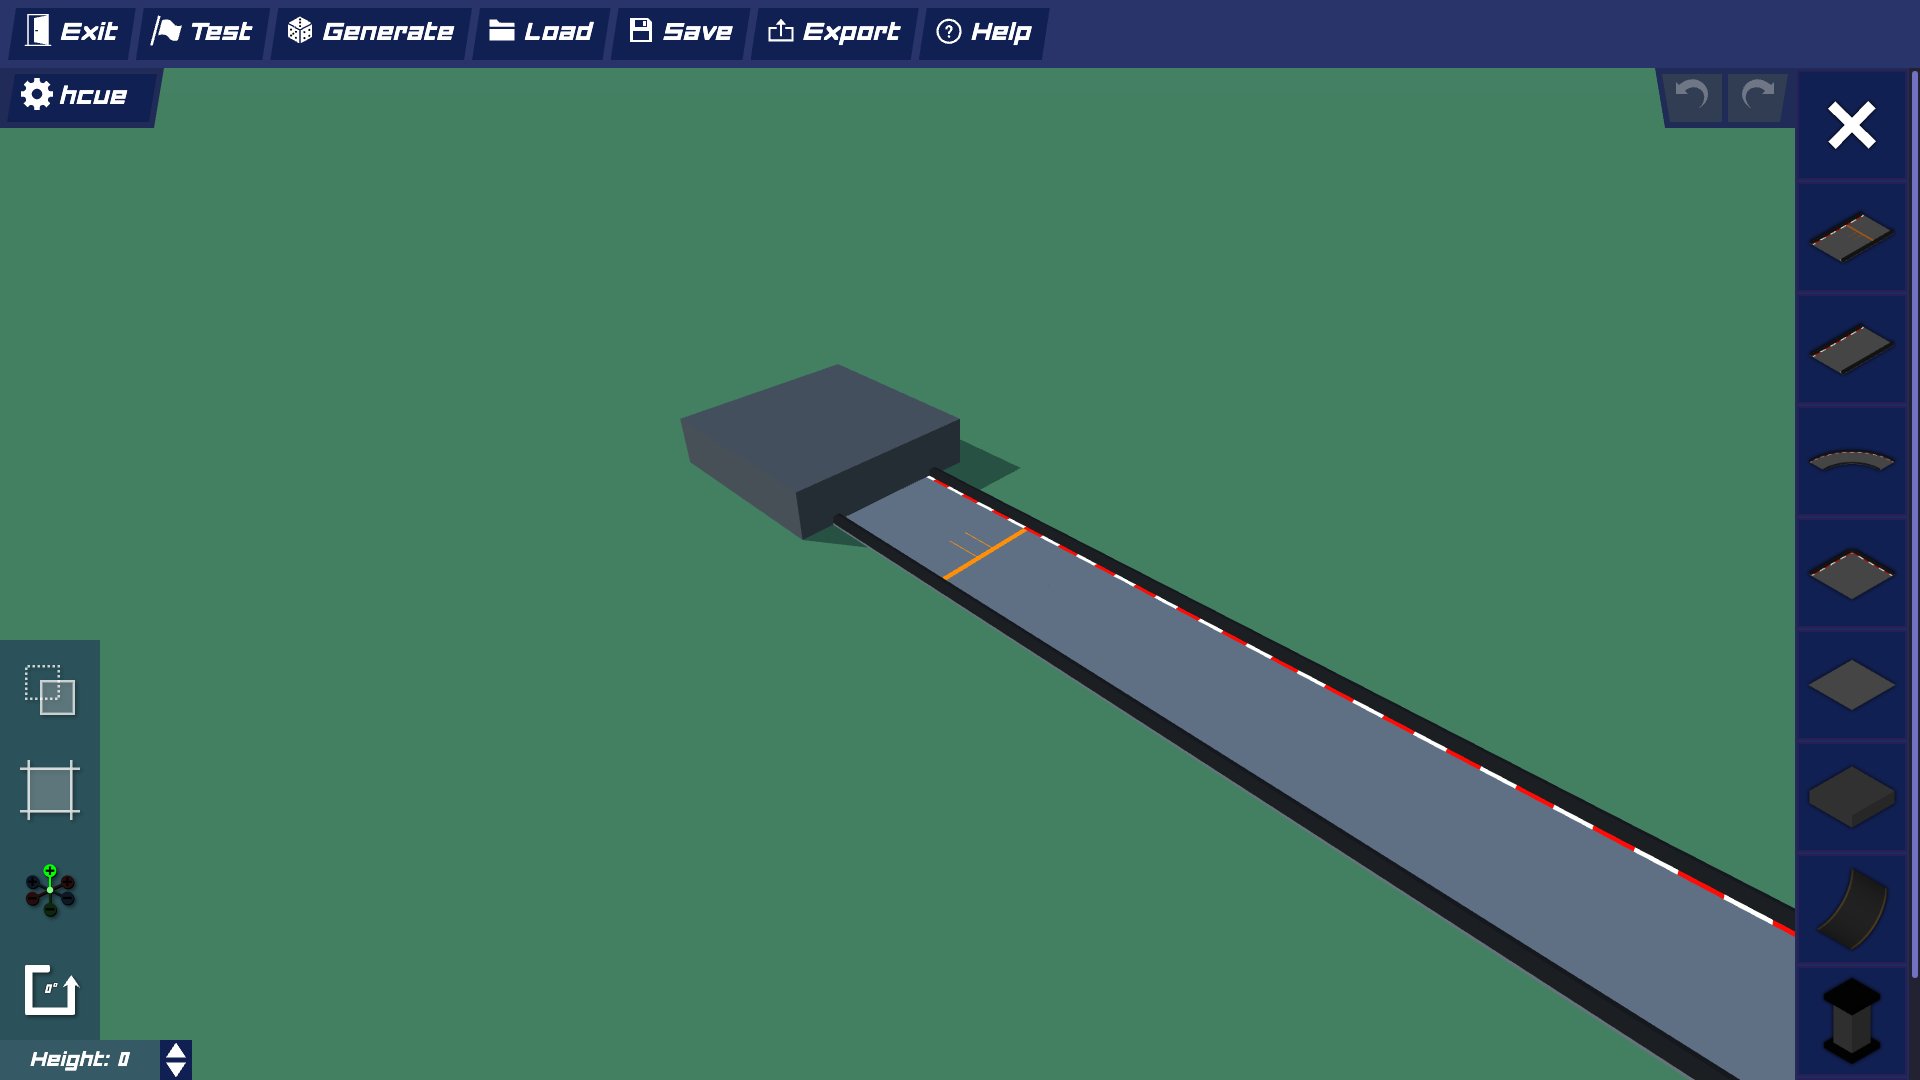
Task: Click the rotation angle button
Action: point(50,990)
